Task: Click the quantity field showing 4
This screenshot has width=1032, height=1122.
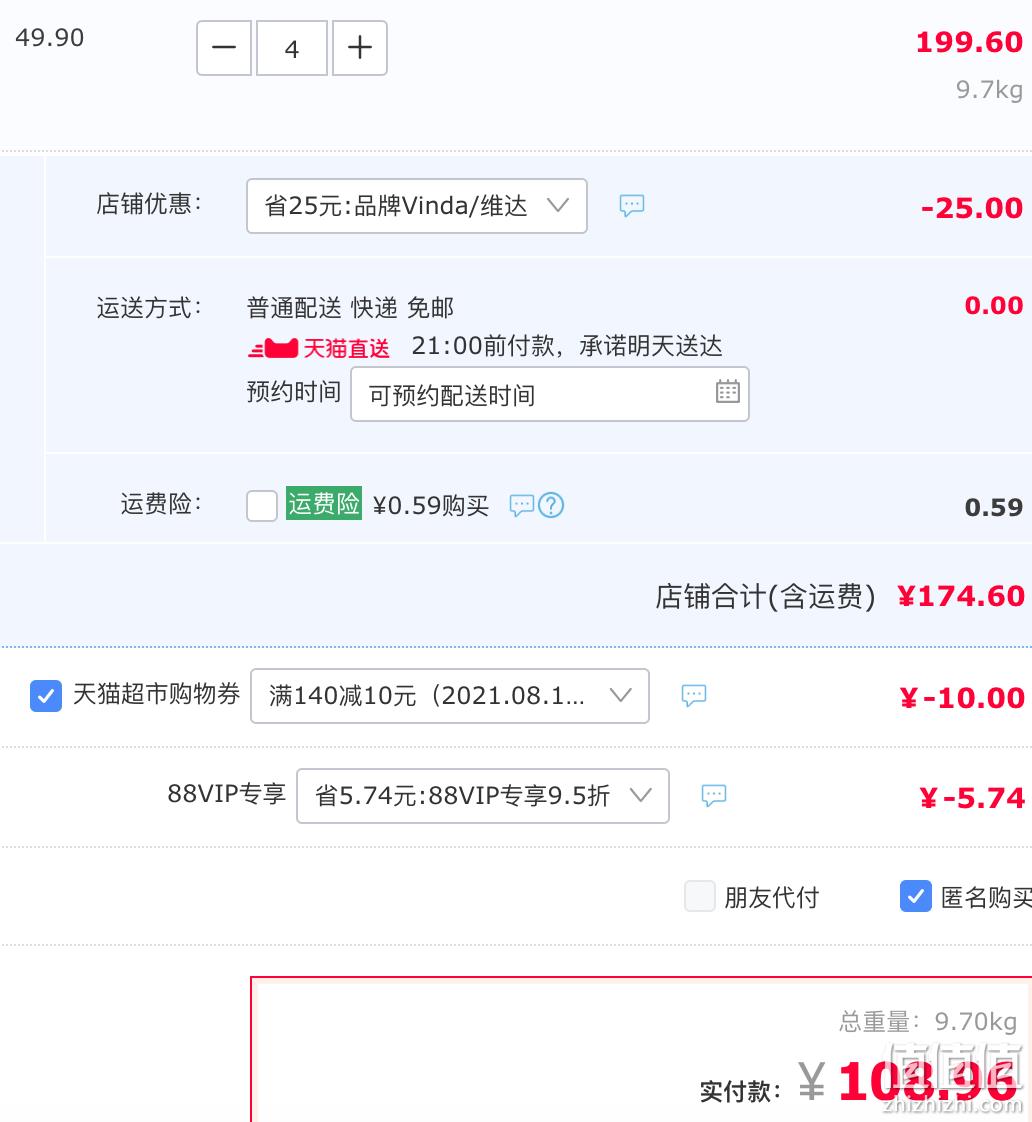Action: pos(292,48)
